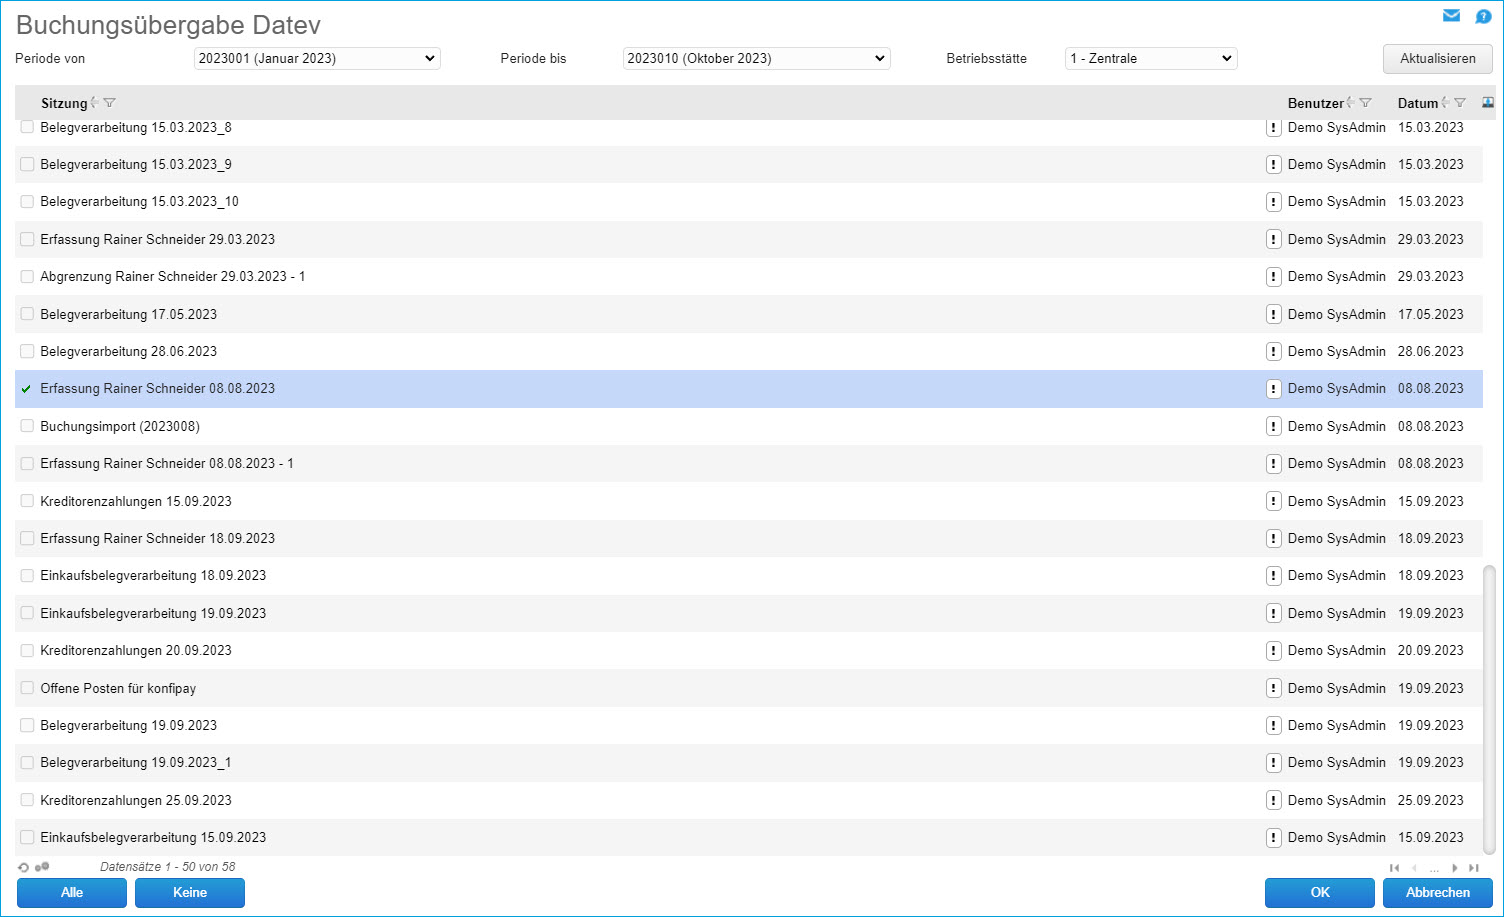
Task: Click the filter funnel on Benutzer column
Action: (1366, 103)
